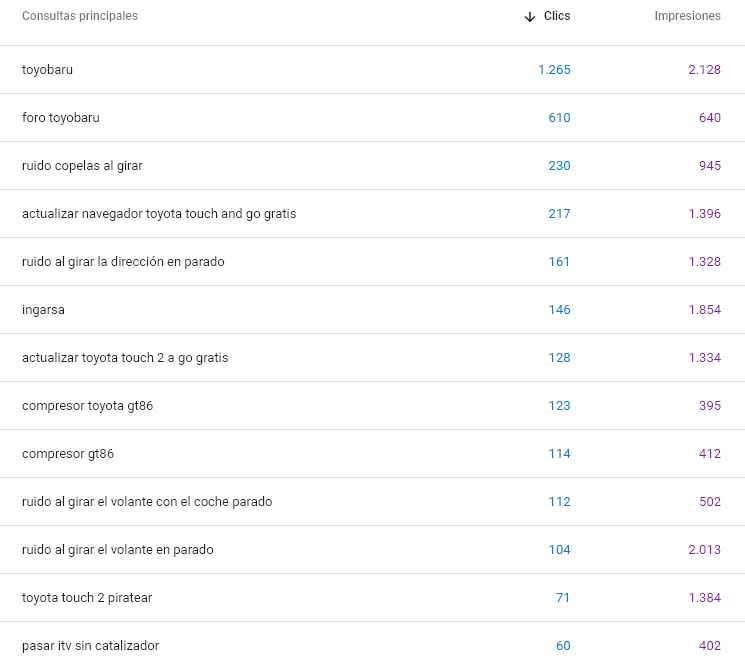Open the toyobaru query row

tap(372, 70)
